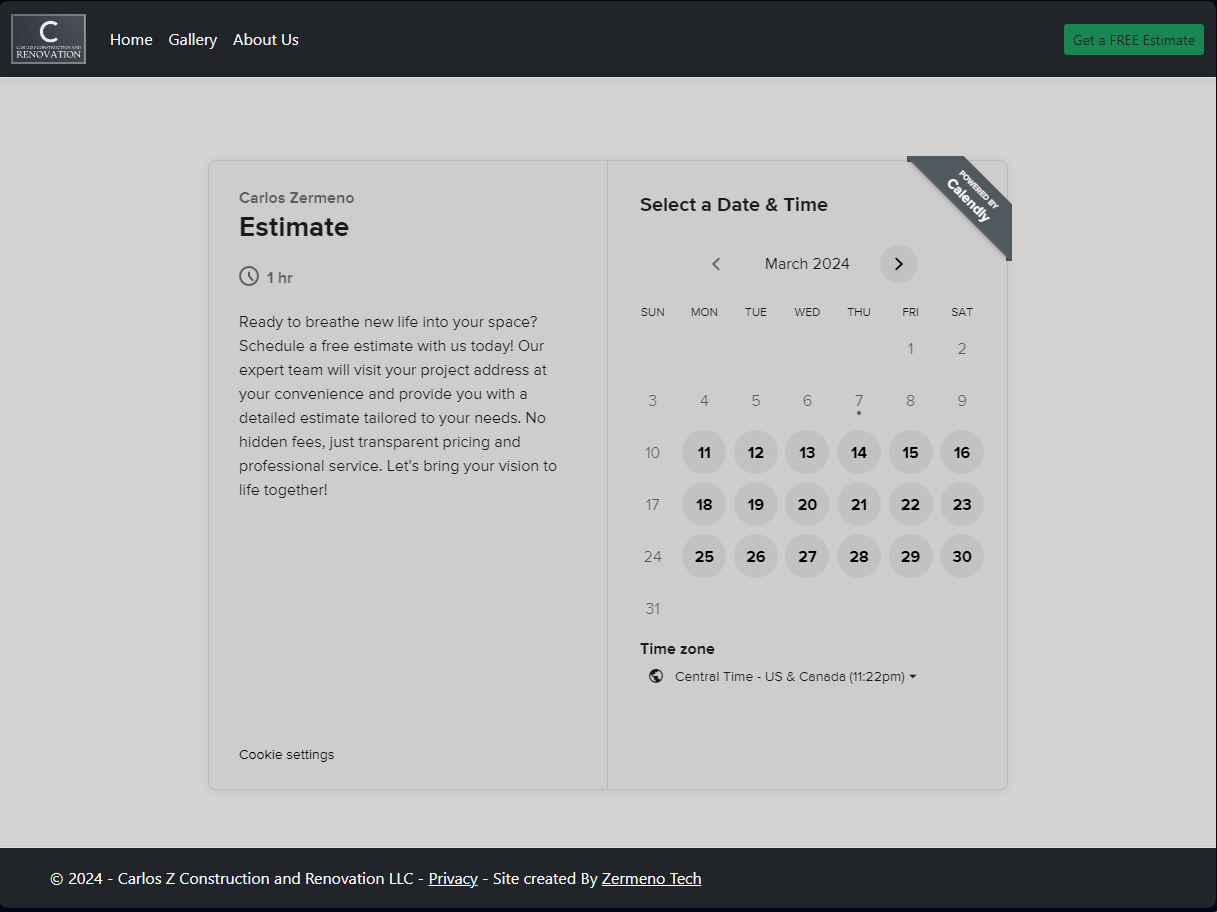This screenshot has height=912, width=1217.
Task: Select March 28 on calendar
Action: pos(859,557)
